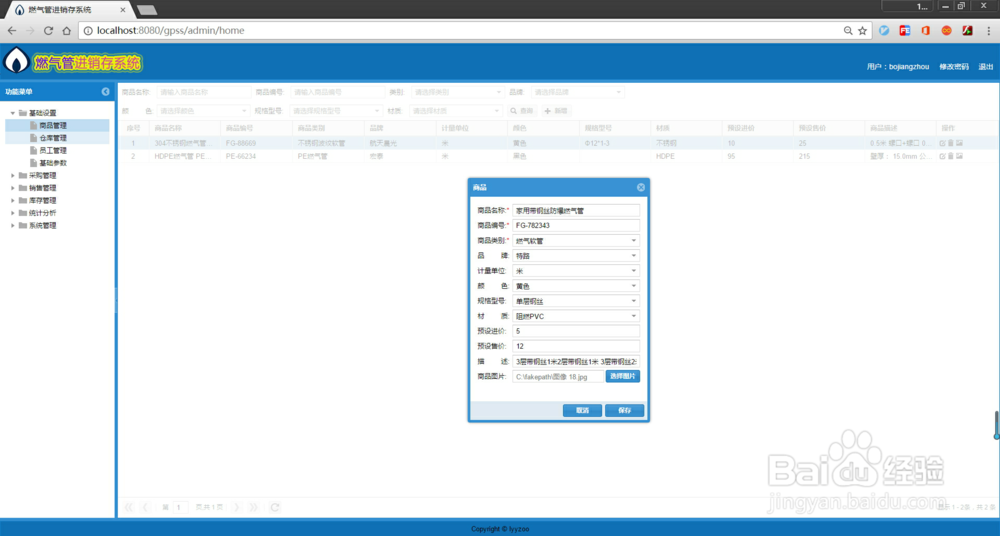The width and height of the screenshot is (1000, 536).
Task: Click the browser forward arrow
Action: [x=30, y=31]
